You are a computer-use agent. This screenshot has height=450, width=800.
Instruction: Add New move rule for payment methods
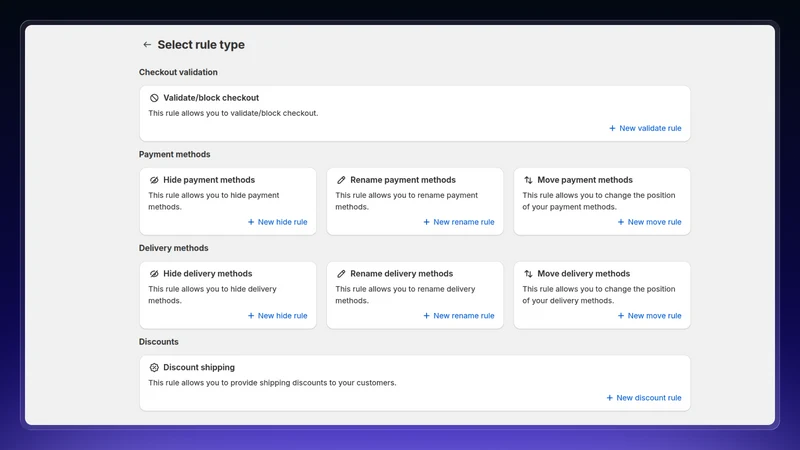(x=649, y=222)
